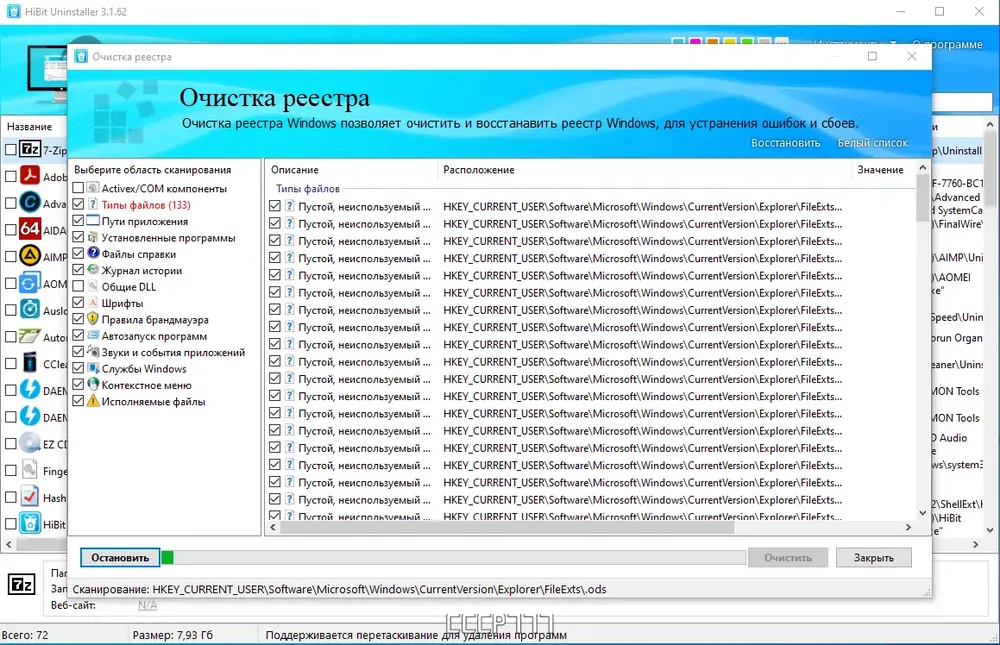Click the magenta theme color swatch
The height and width of the screenshot is (645, 1000).
(695, 41)
